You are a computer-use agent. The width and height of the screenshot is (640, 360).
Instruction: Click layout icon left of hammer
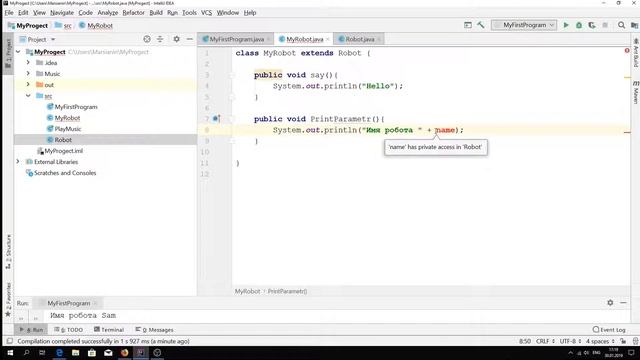tap(468, 25)
